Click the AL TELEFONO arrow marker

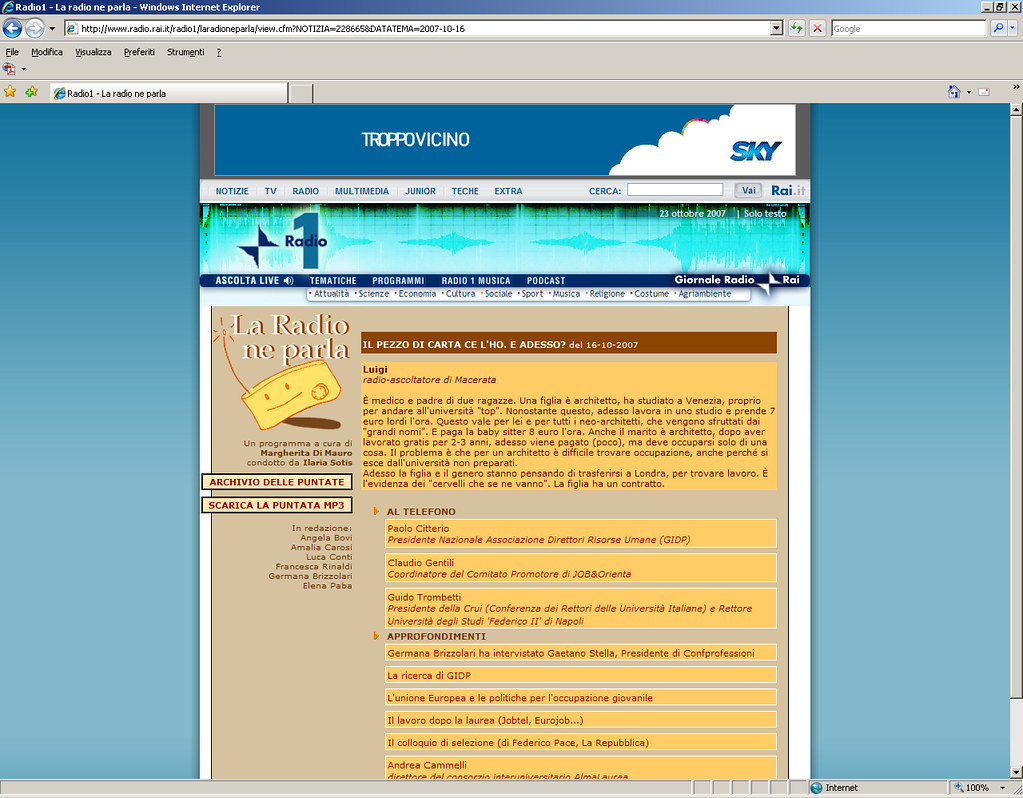pos(376,512)
